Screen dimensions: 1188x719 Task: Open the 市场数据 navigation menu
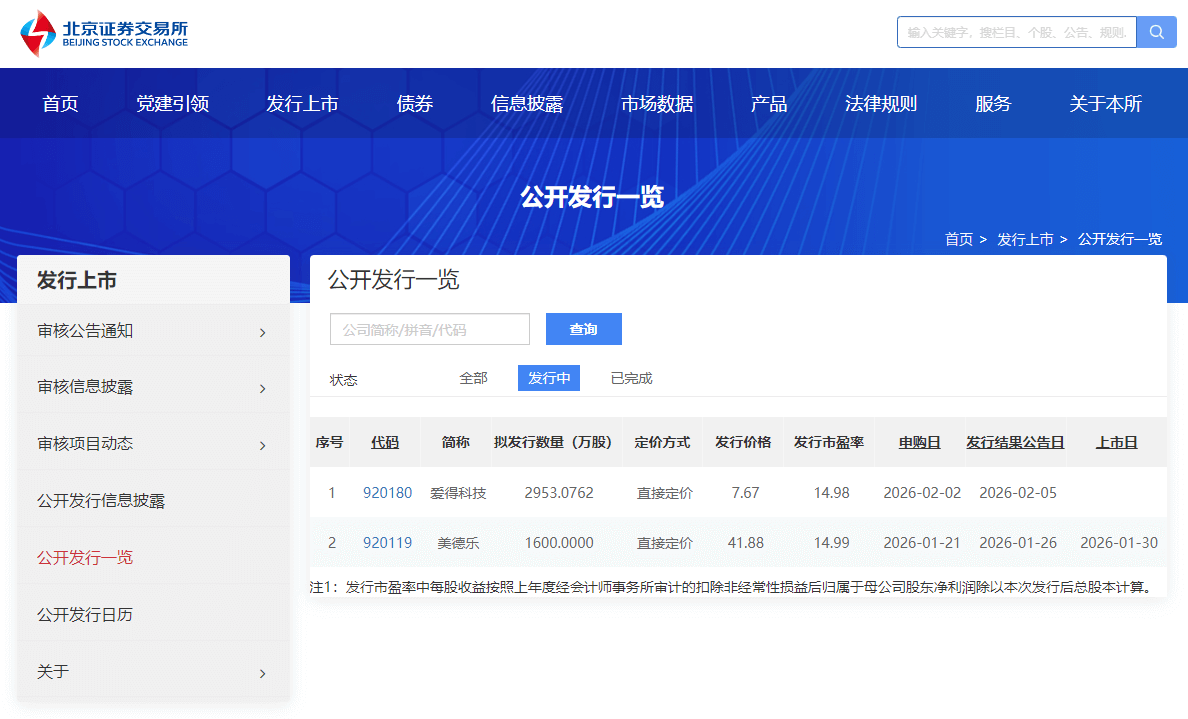coord(657,104)
